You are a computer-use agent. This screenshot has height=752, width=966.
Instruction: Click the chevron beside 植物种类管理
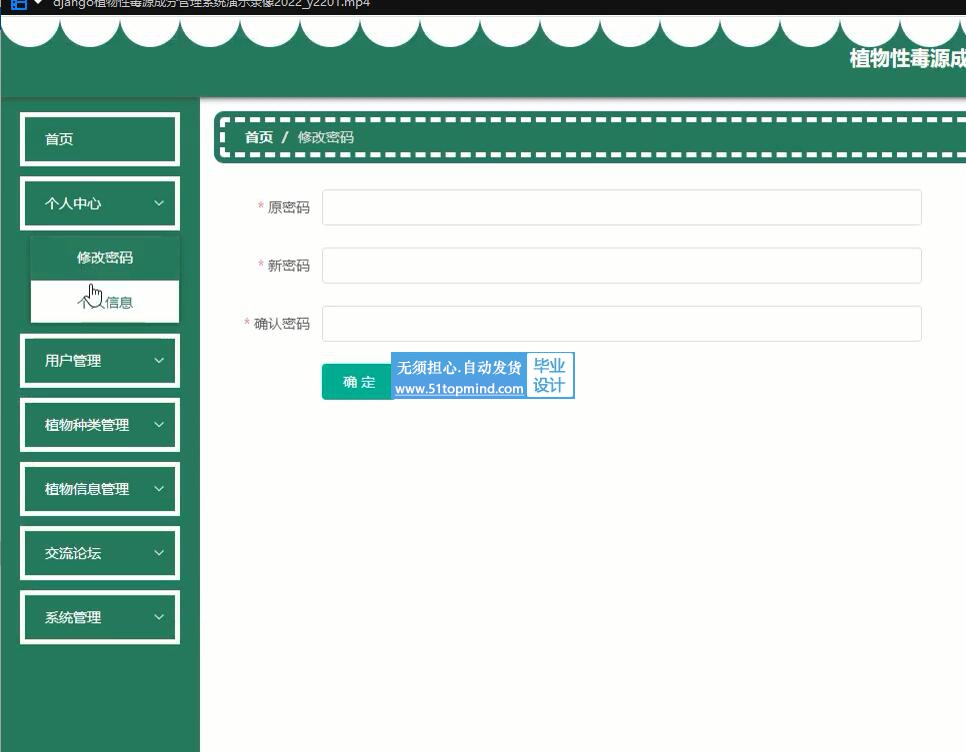point(159,424)
